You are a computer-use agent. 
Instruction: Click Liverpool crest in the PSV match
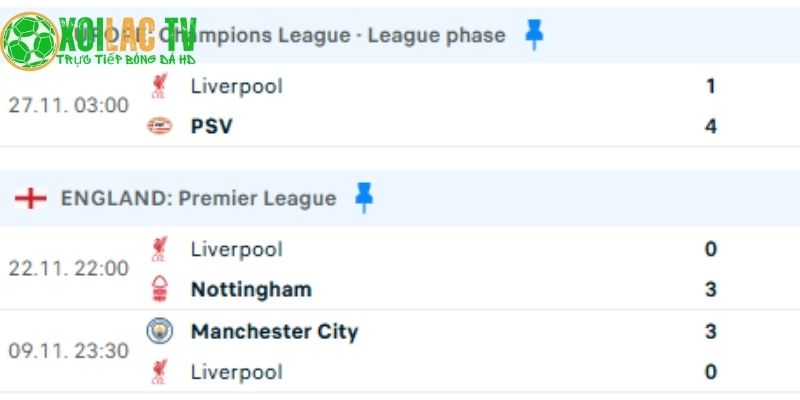(x=159, y=86)
